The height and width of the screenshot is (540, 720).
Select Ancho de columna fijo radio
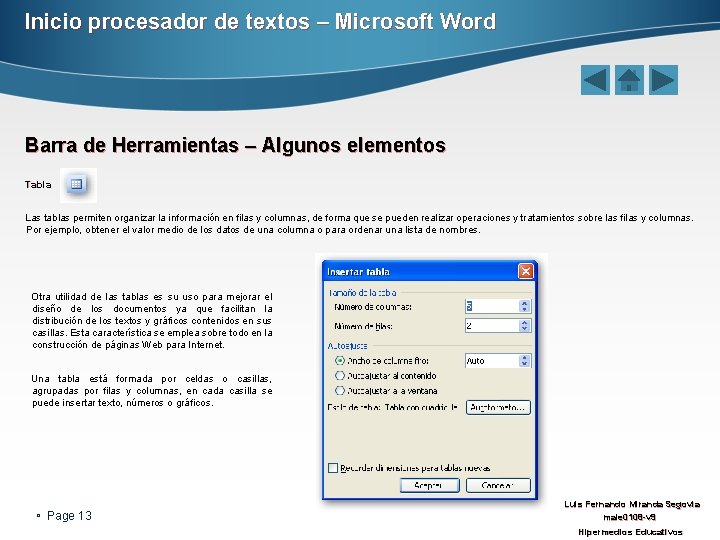coord(340,360)
